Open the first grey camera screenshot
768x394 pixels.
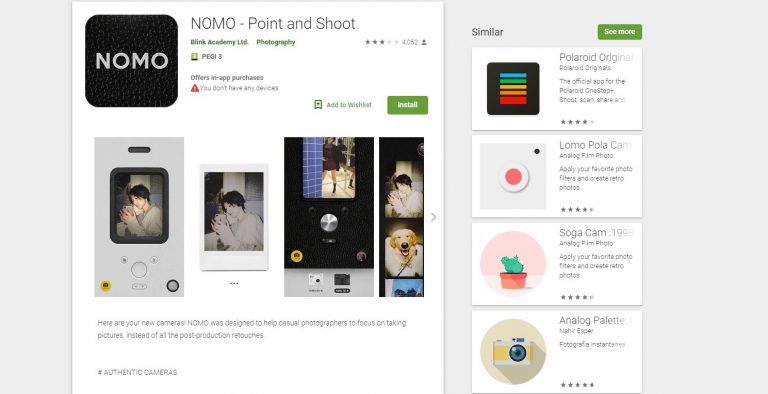pyautogui.click(x=139, y=217)
